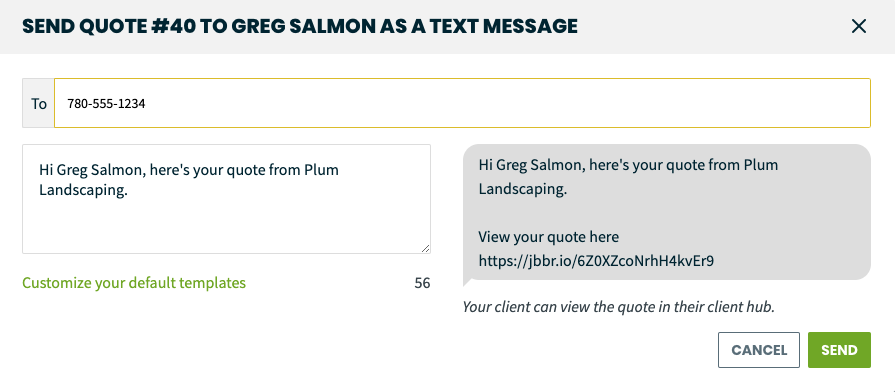Click the client hub helper note
895x392 pixels.
click(x=618, y=307)
